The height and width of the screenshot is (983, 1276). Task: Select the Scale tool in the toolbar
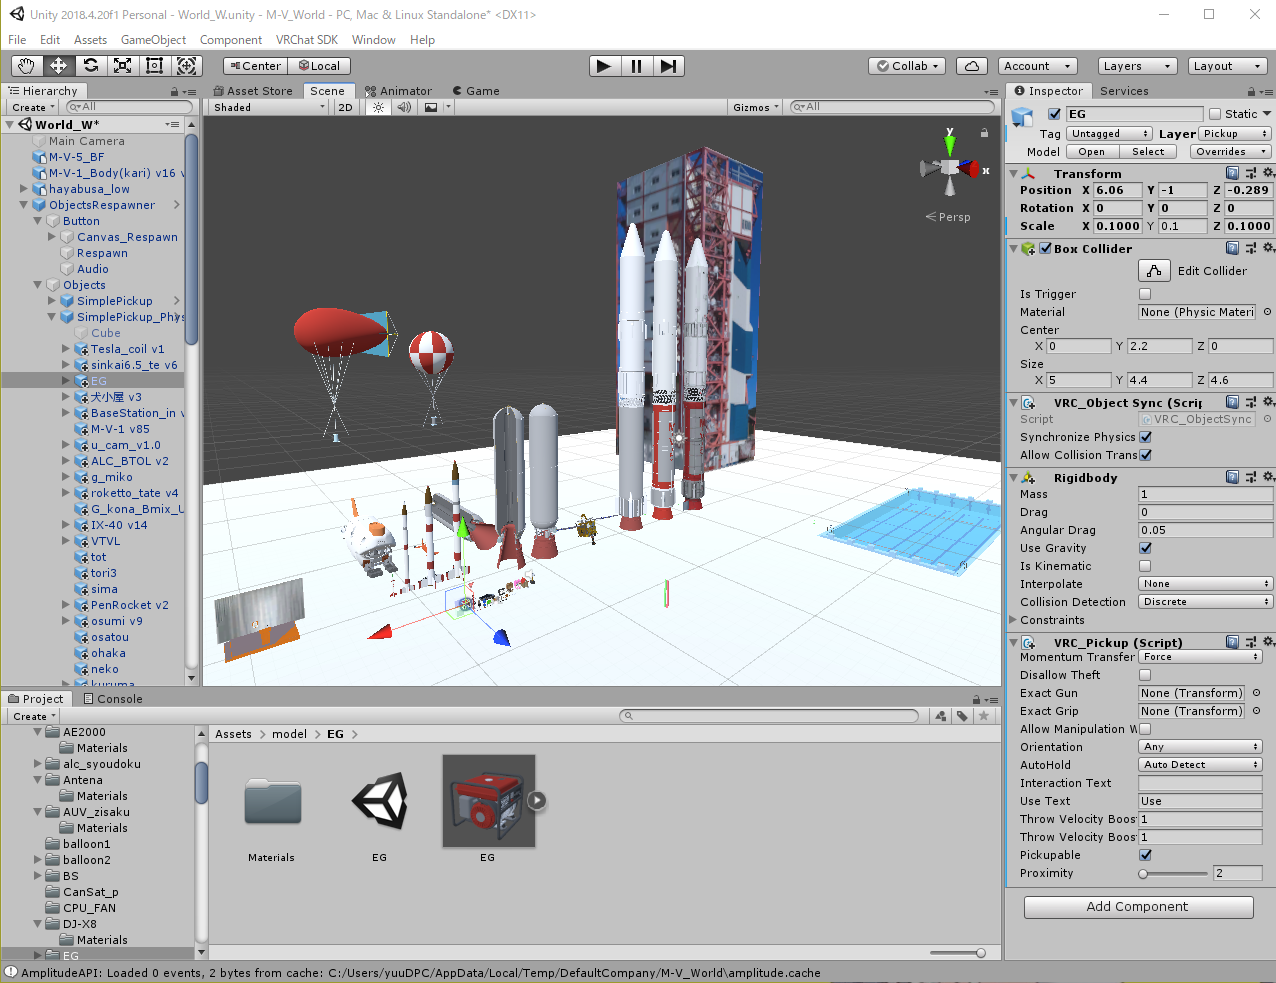123,66
